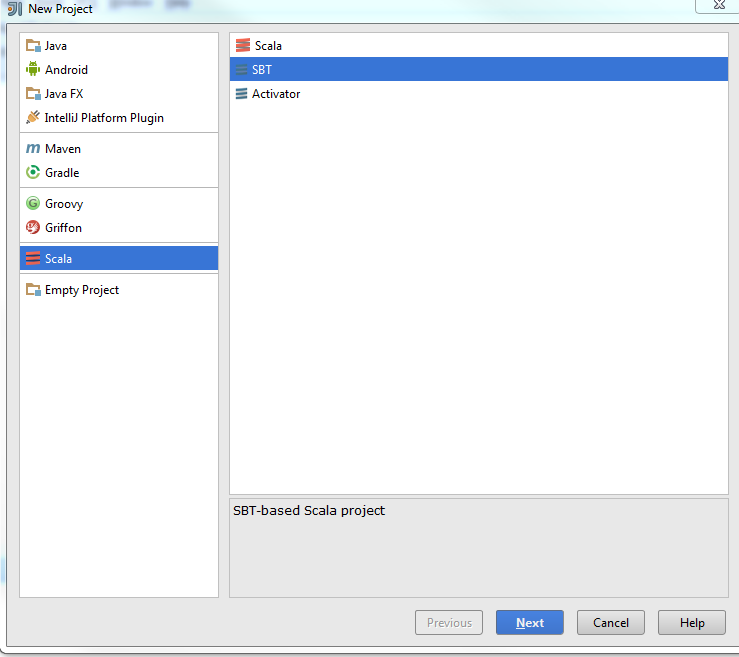Click the Activator row icon
This screenshot has width=739, height=657.
click(x=241, y=93)
